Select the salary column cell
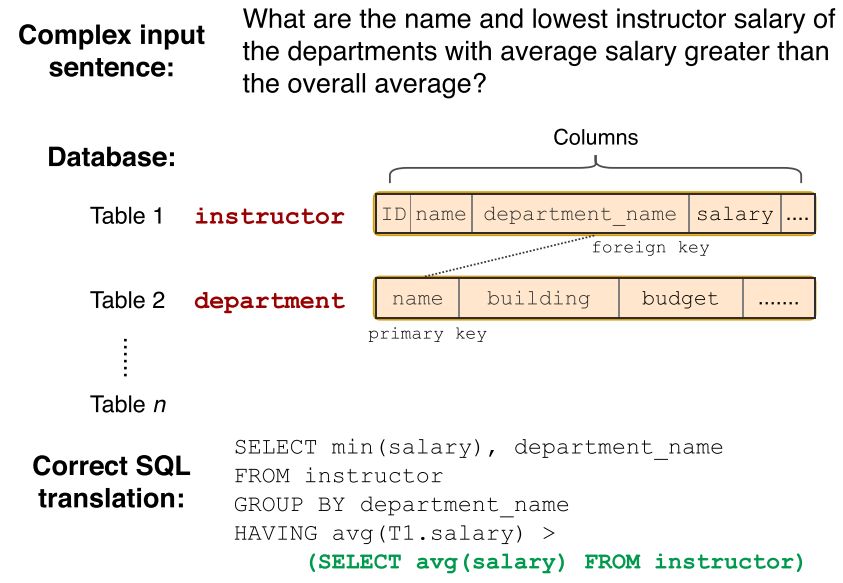Image resolution: width=843 pixels, height=583 pixels. [x=735, y=214]
